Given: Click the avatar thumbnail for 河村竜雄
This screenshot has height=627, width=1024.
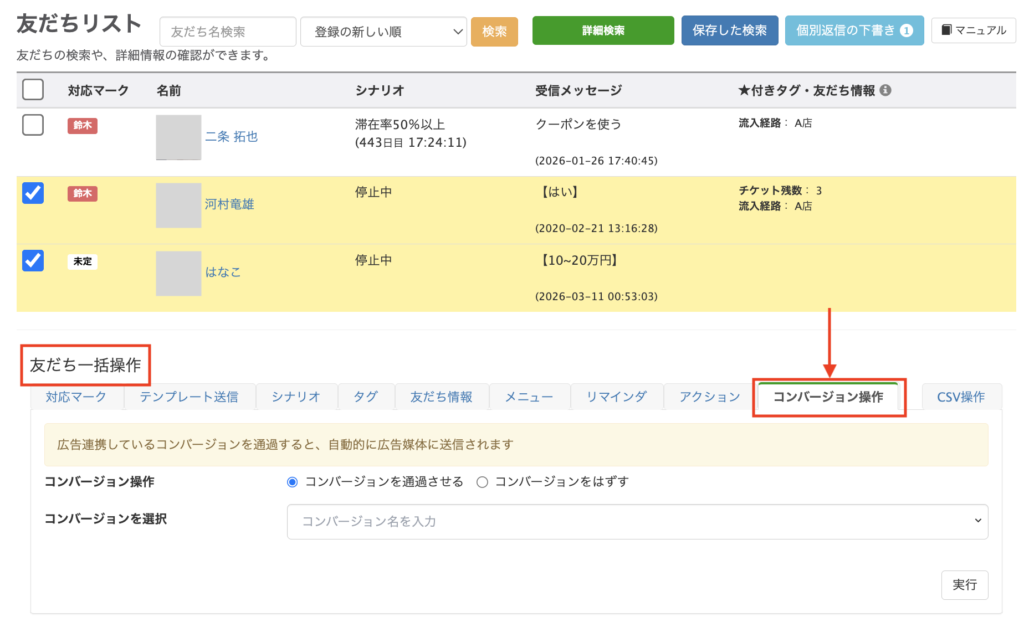Looking at the screenshot, I should (x=178, y=205).
